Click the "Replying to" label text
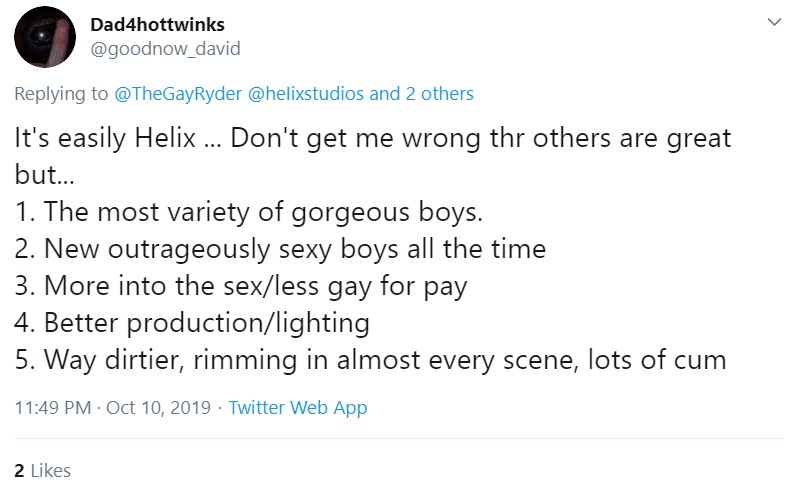 pyautogui.click(x=61, y=94)
